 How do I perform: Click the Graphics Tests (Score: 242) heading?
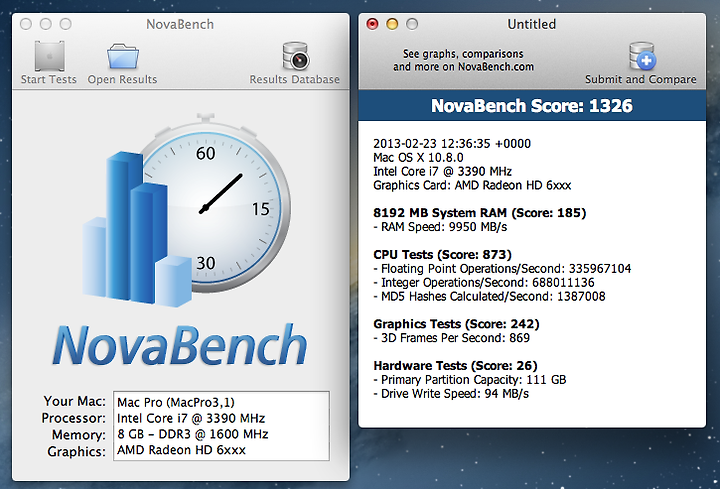pos(456,324)
